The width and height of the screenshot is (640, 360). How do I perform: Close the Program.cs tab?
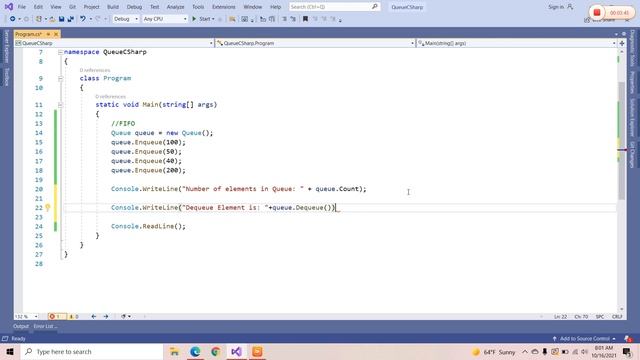56,34
